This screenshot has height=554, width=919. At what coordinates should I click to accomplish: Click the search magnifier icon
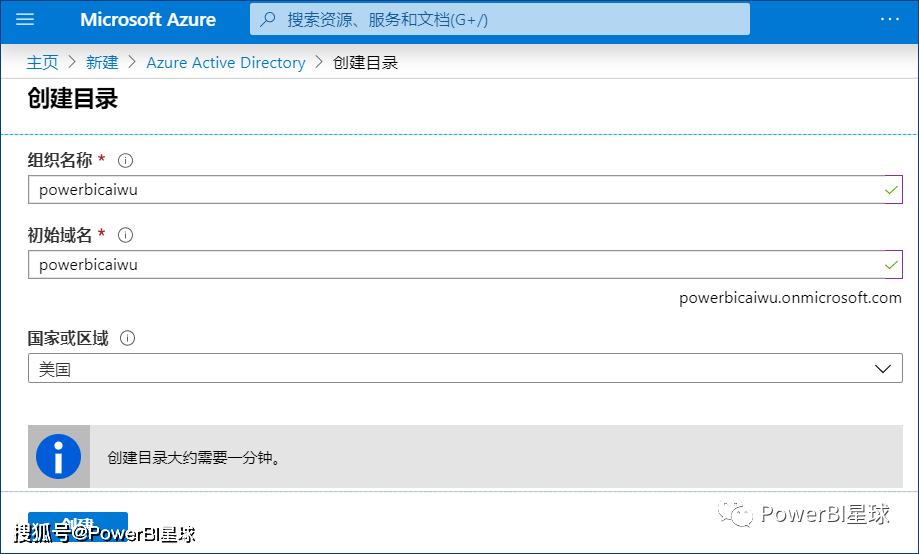pyautogui.click(x=268, y=19)
